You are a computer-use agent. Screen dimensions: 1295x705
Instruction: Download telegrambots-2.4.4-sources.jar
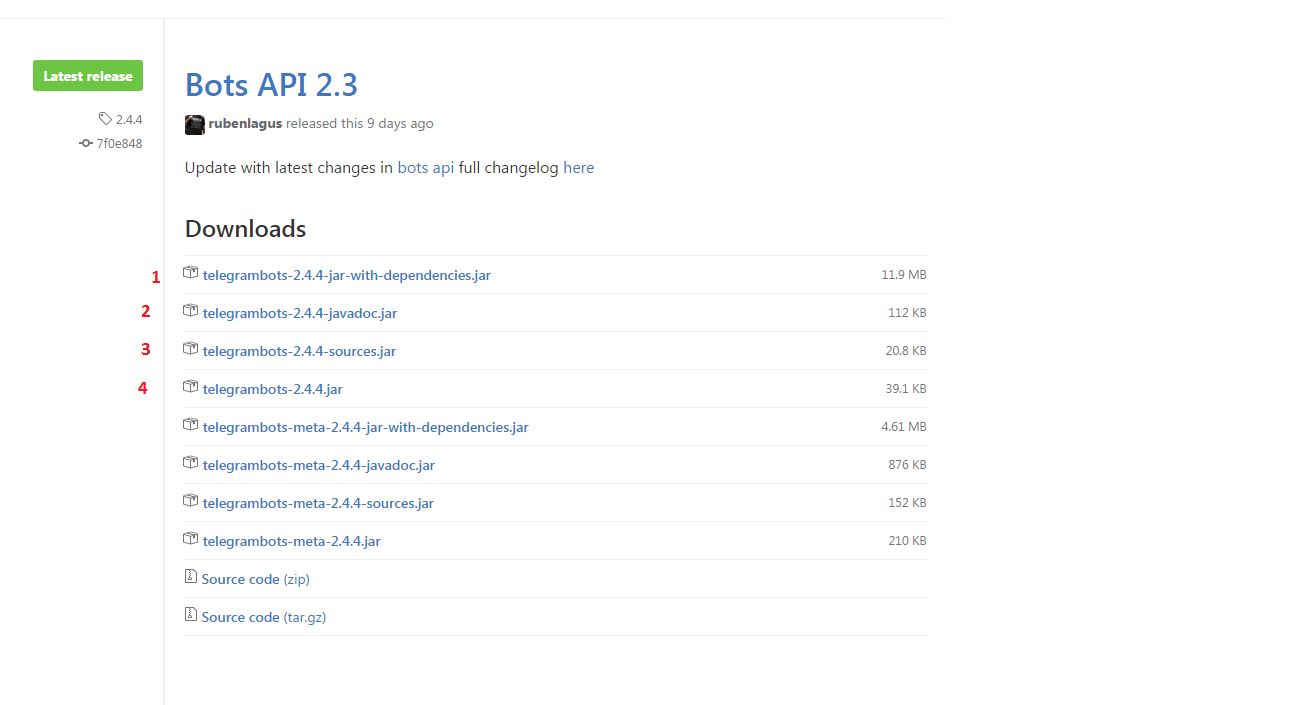coord(299,351)
